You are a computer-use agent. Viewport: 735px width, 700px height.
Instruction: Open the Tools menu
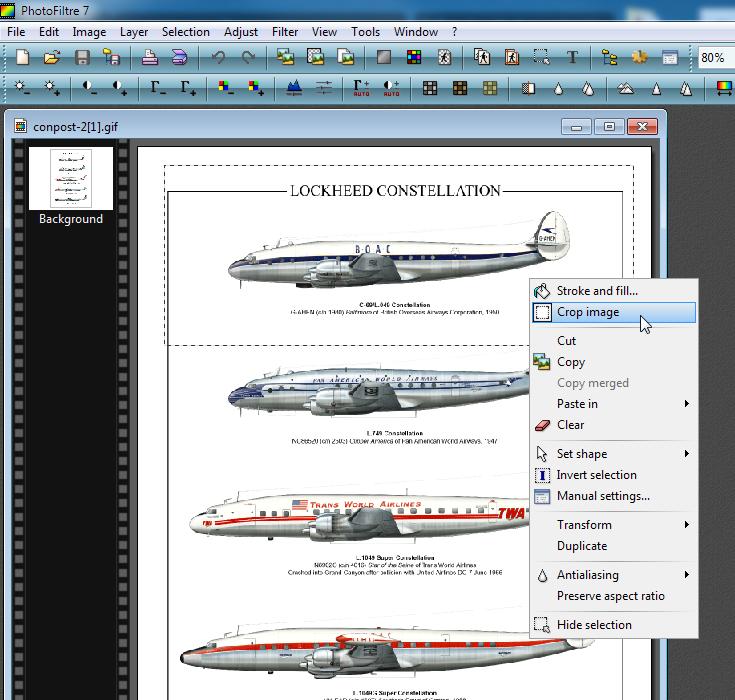tap(366, 32)
